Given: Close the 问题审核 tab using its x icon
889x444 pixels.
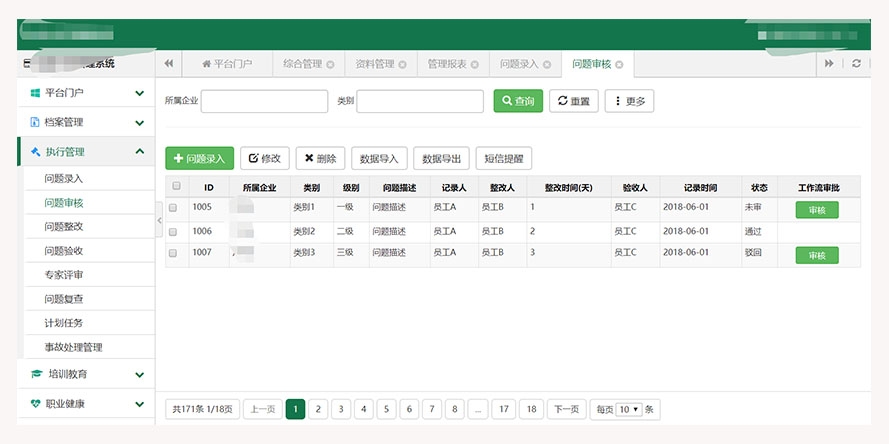Looking at the screenshot, I should [x=619, y=64].
